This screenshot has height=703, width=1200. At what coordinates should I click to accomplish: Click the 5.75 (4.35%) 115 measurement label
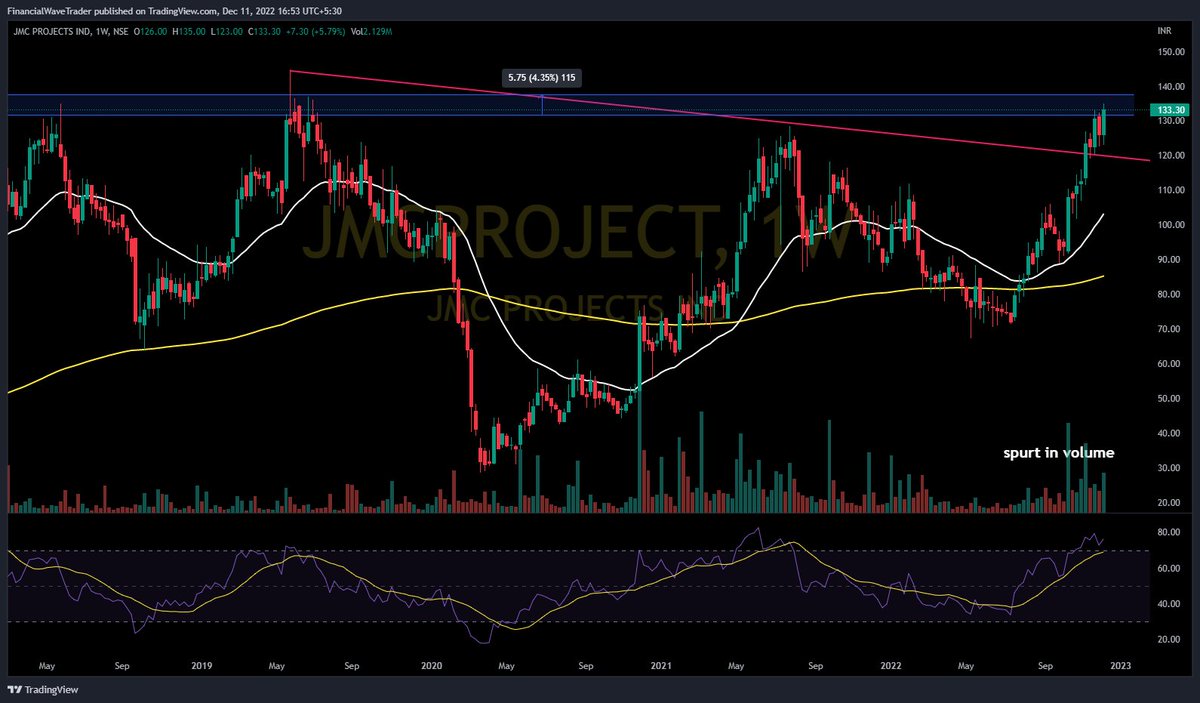pyautogui.click(x=542, y=77)
